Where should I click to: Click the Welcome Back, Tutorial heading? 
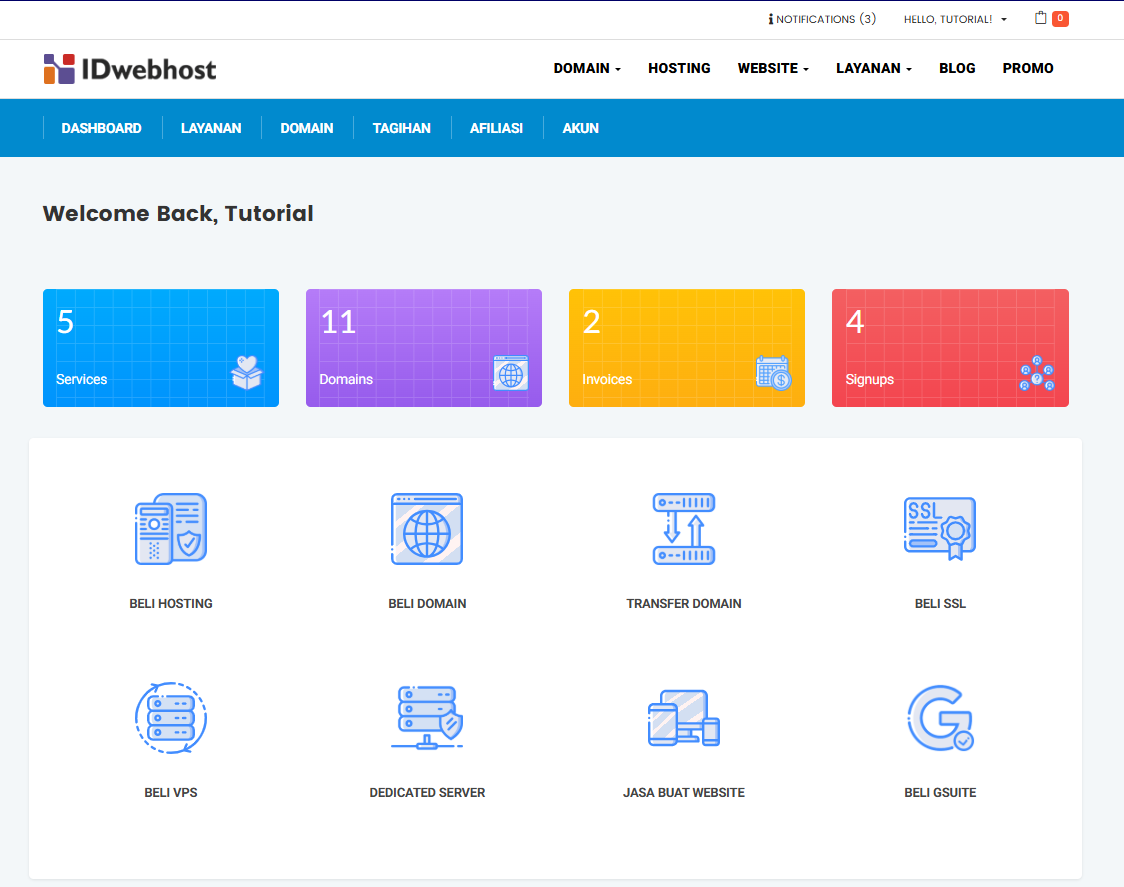(178, 214)
